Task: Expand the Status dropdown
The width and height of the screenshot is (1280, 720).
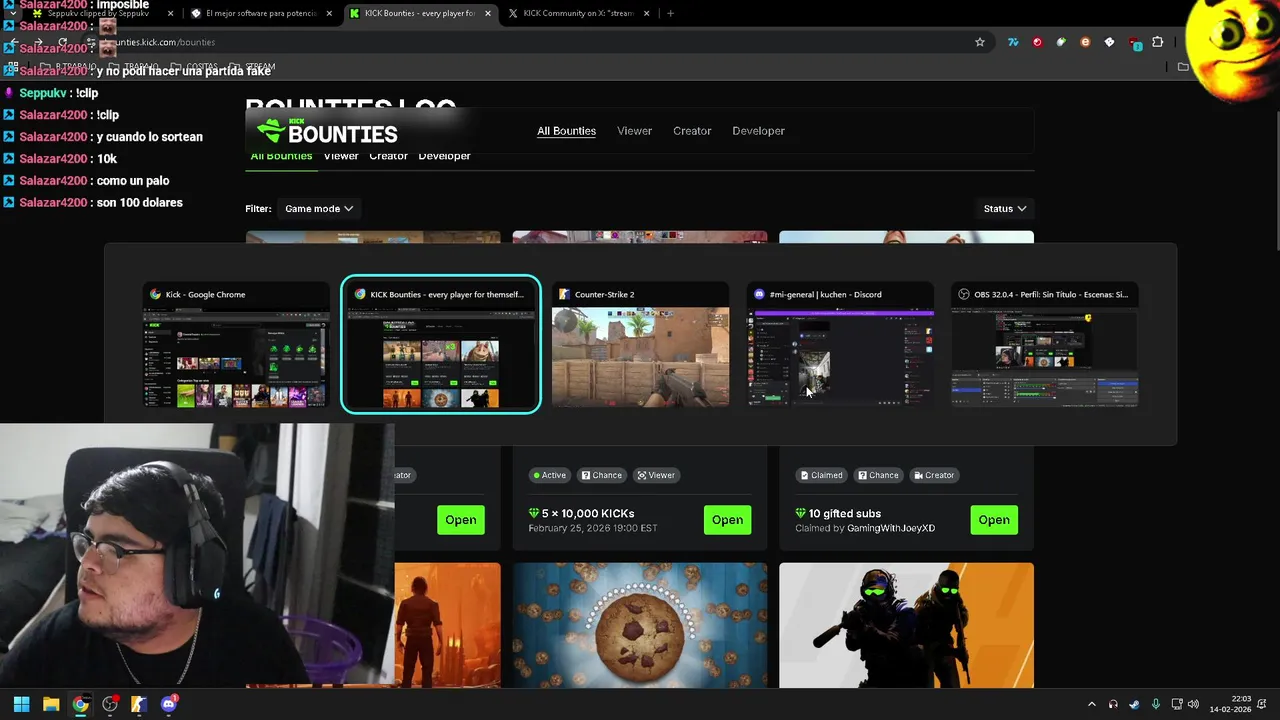Action: [1005, 209]
